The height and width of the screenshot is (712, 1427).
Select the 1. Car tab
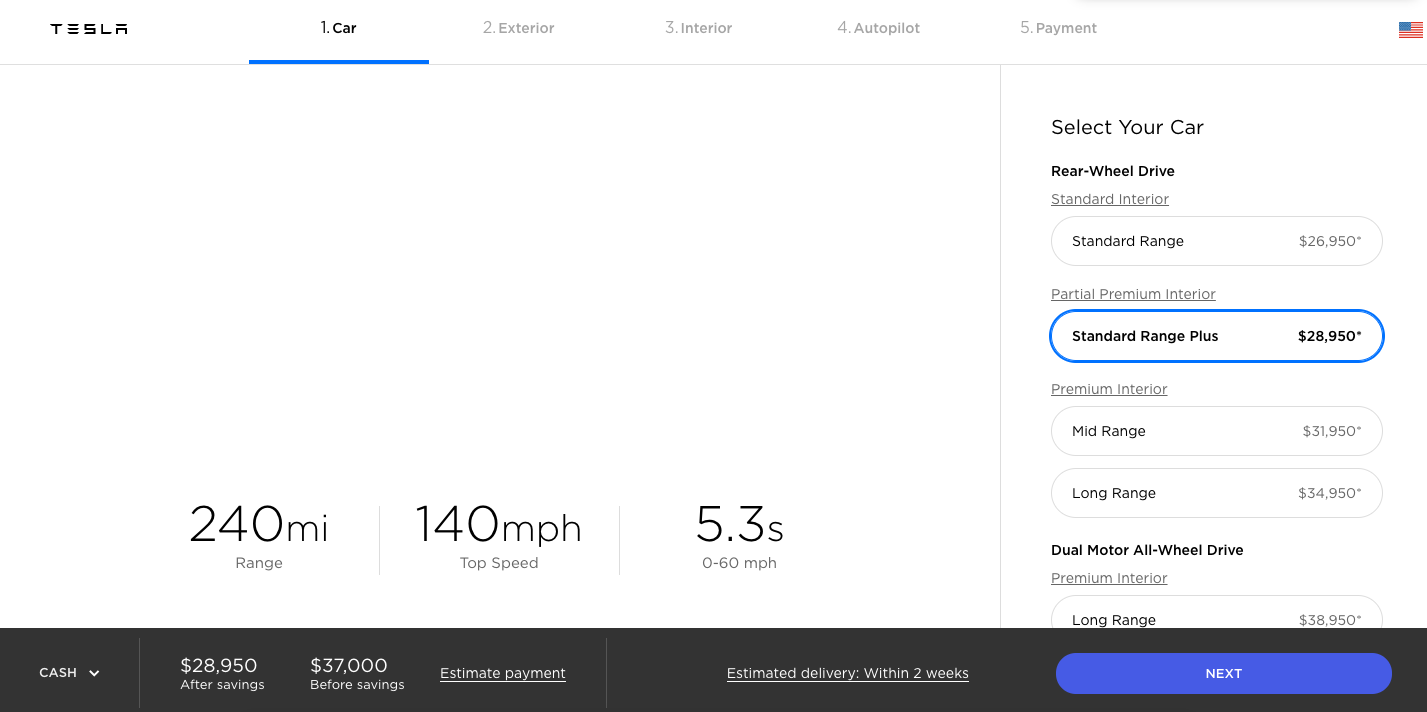[338, 28]
